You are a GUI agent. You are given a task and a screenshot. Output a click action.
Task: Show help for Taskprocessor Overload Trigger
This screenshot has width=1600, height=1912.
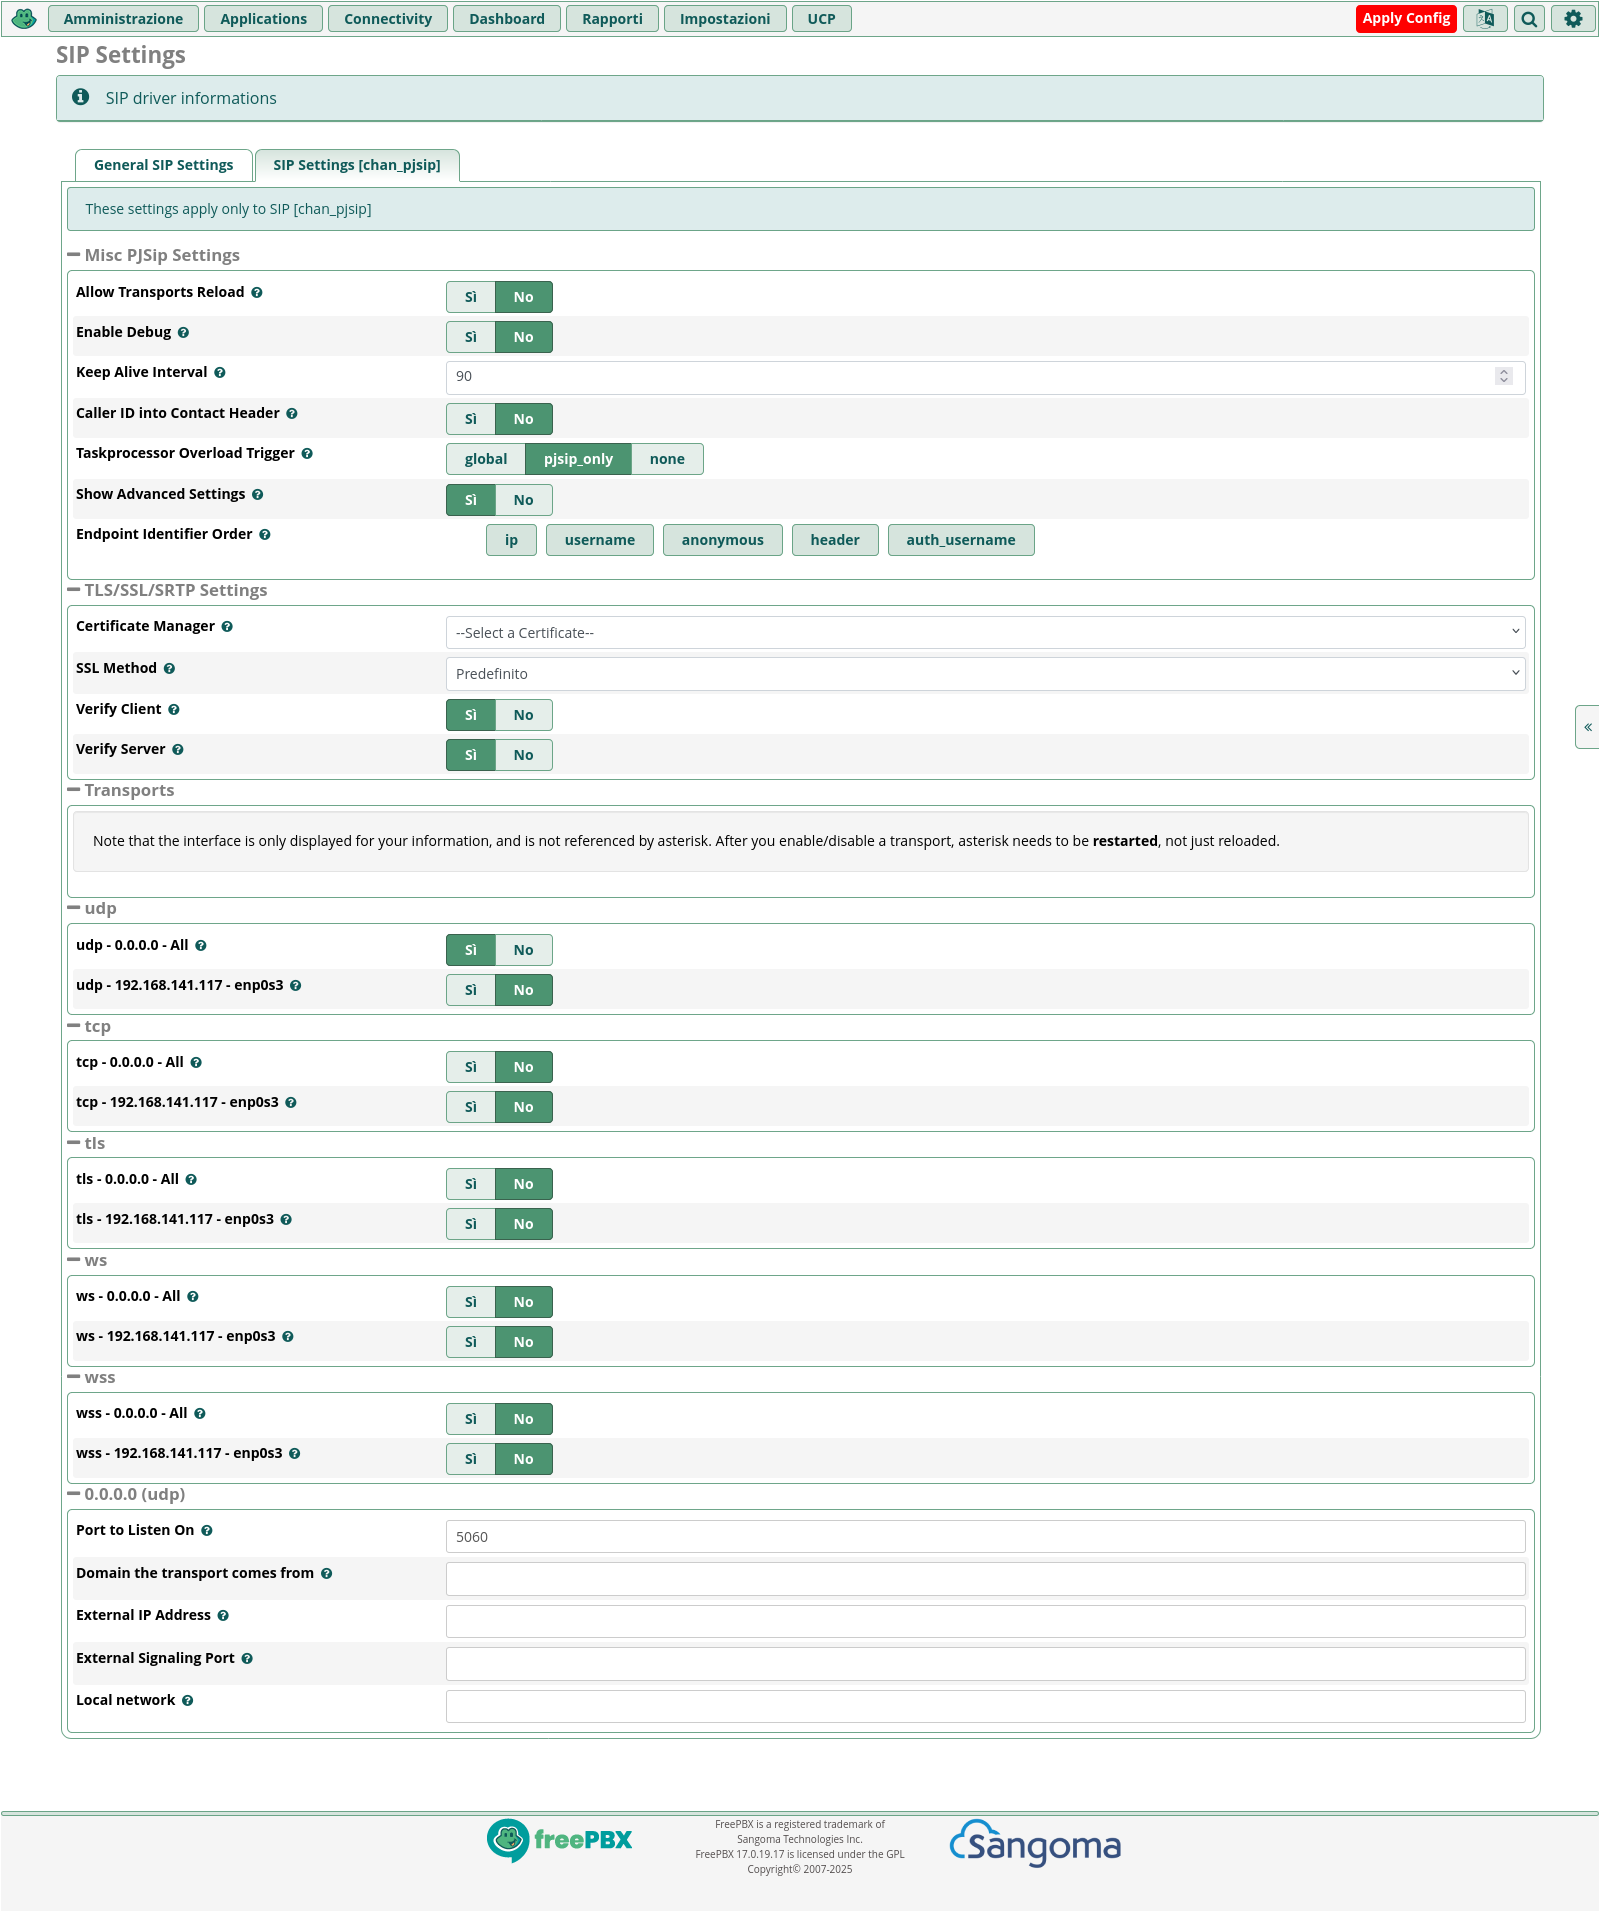coord(307,454)
